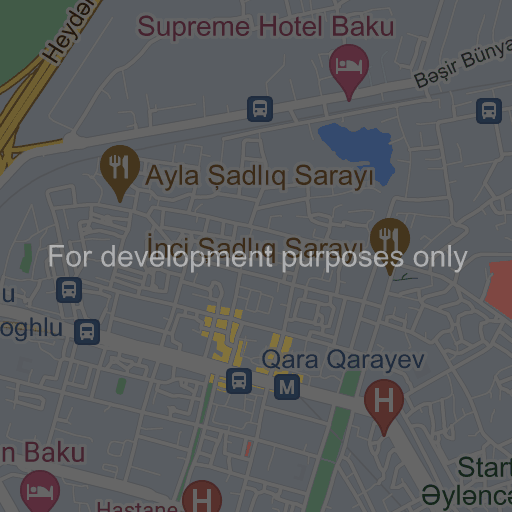Click the bus stop icon next to 'oghlu' label
The image size is (512, 512).
(87, 332)
